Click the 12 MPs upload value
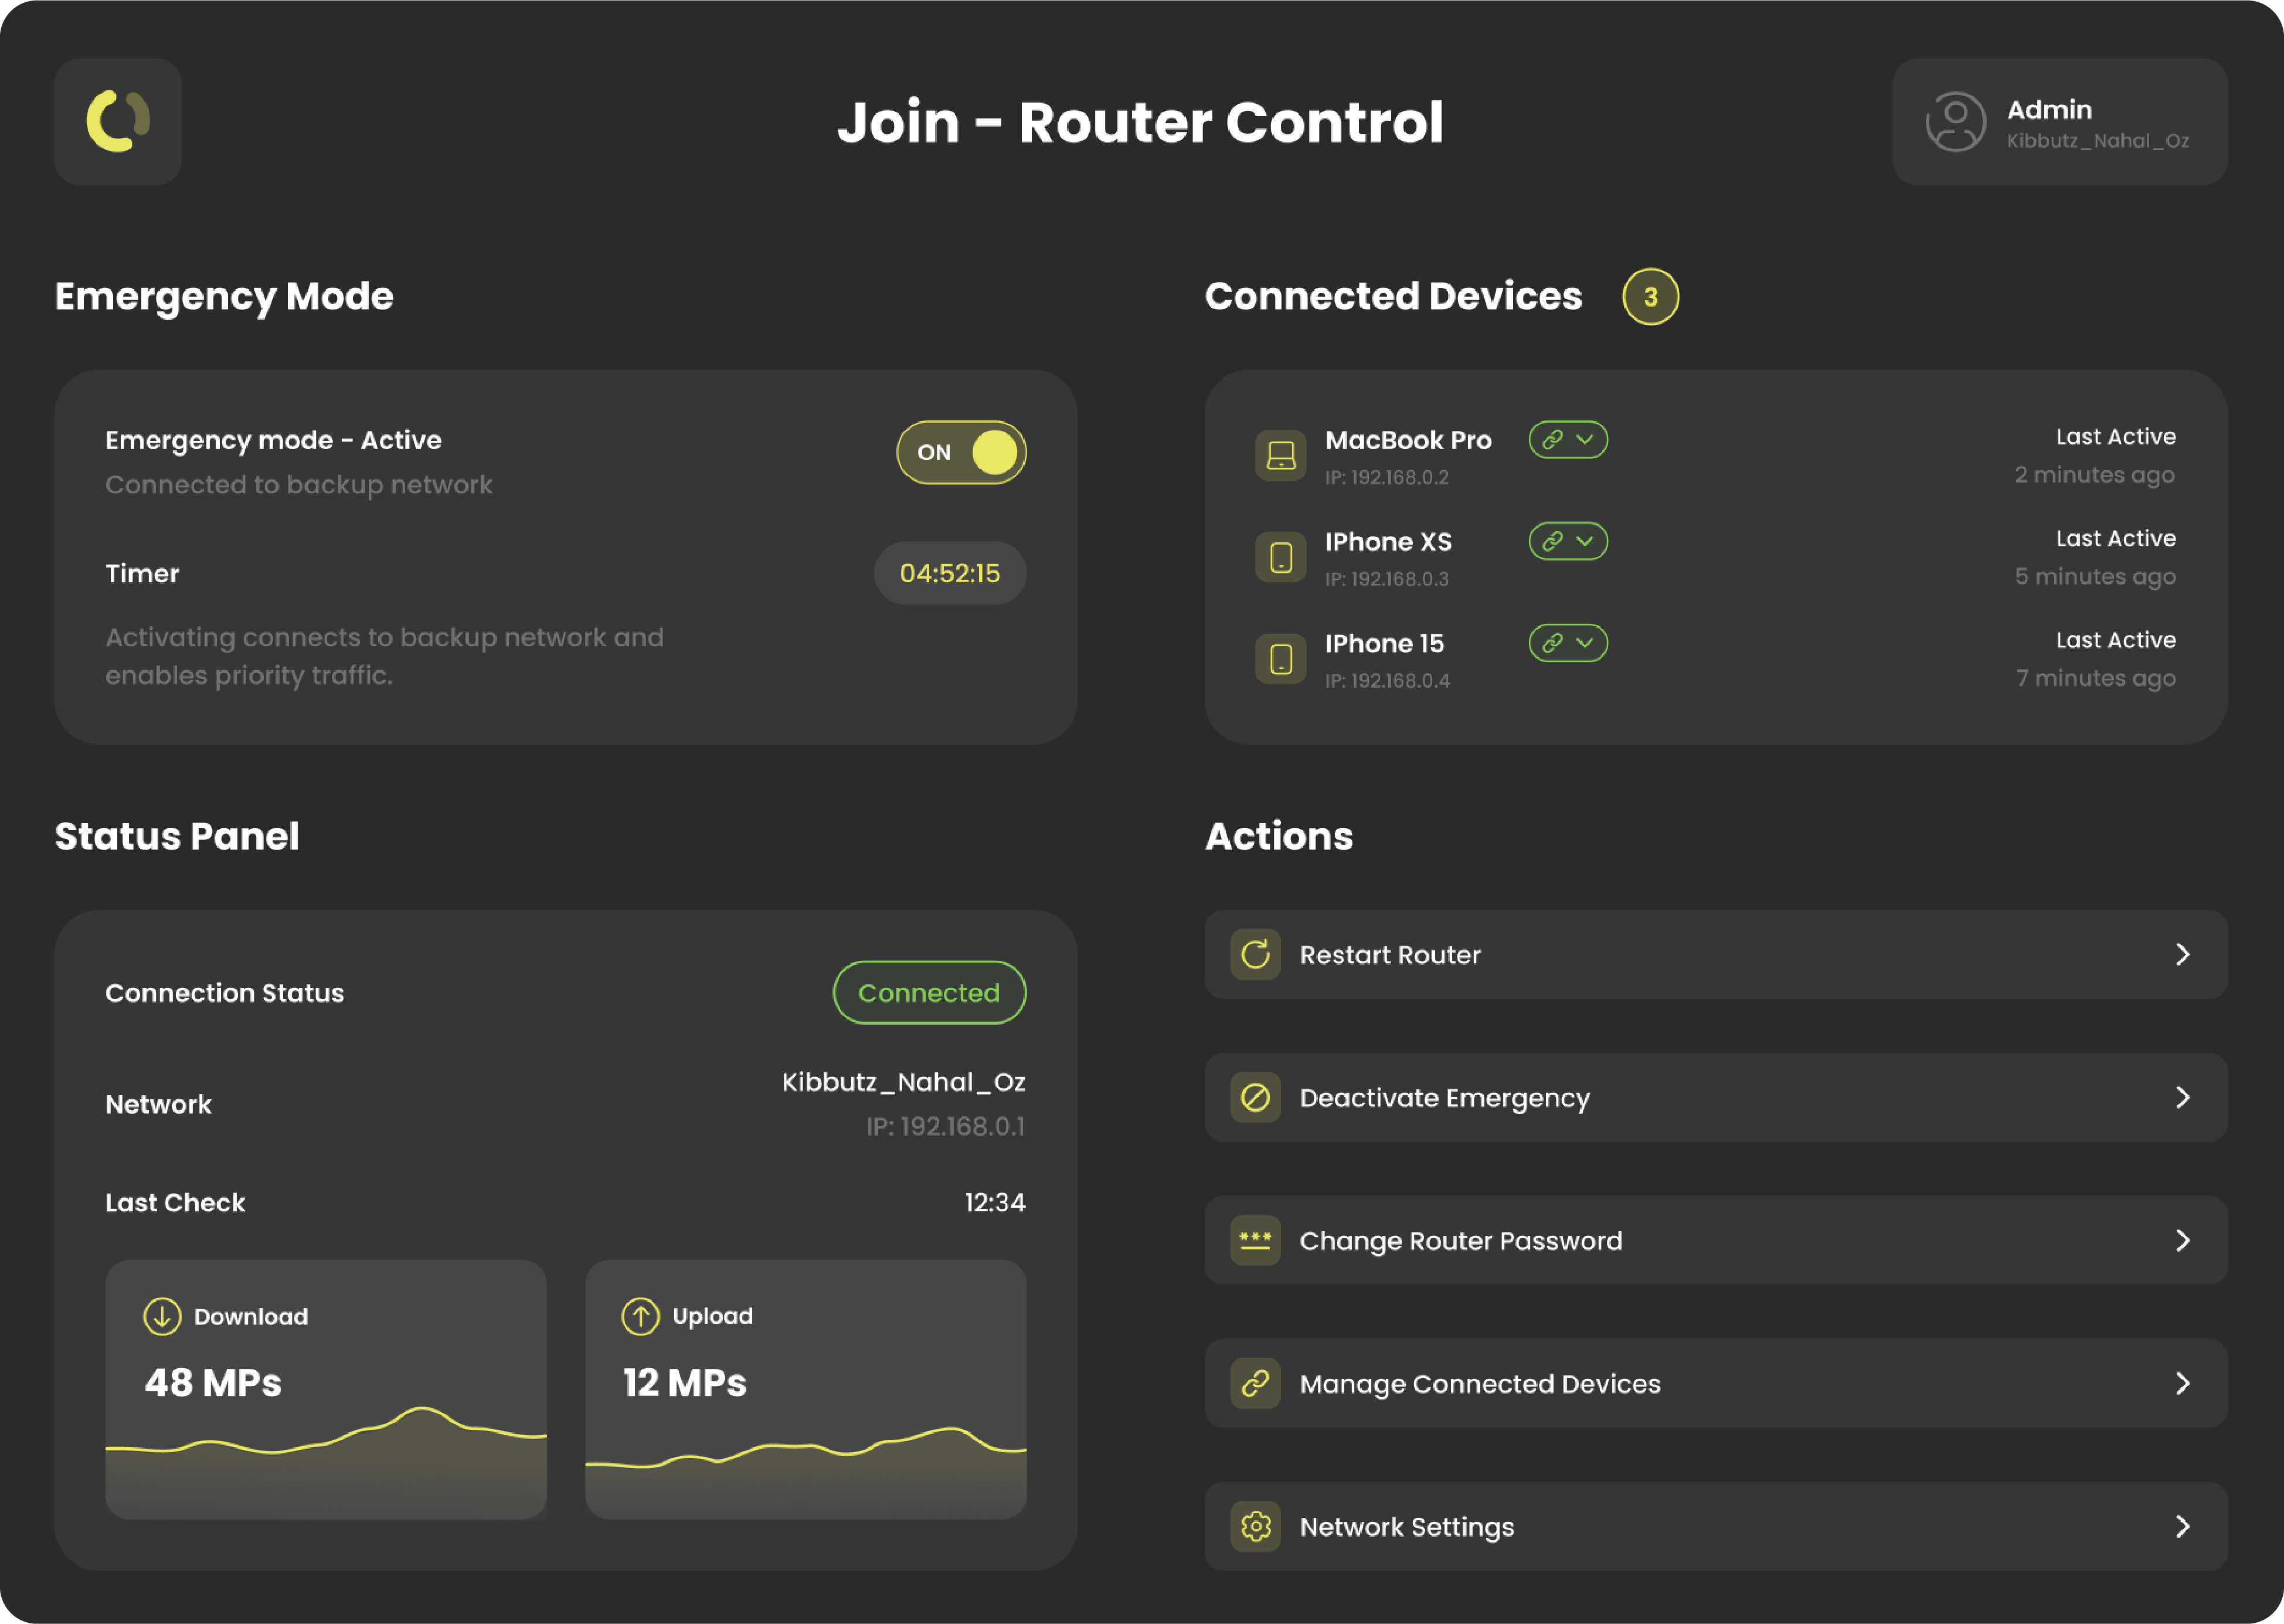 pos(685,1383)
